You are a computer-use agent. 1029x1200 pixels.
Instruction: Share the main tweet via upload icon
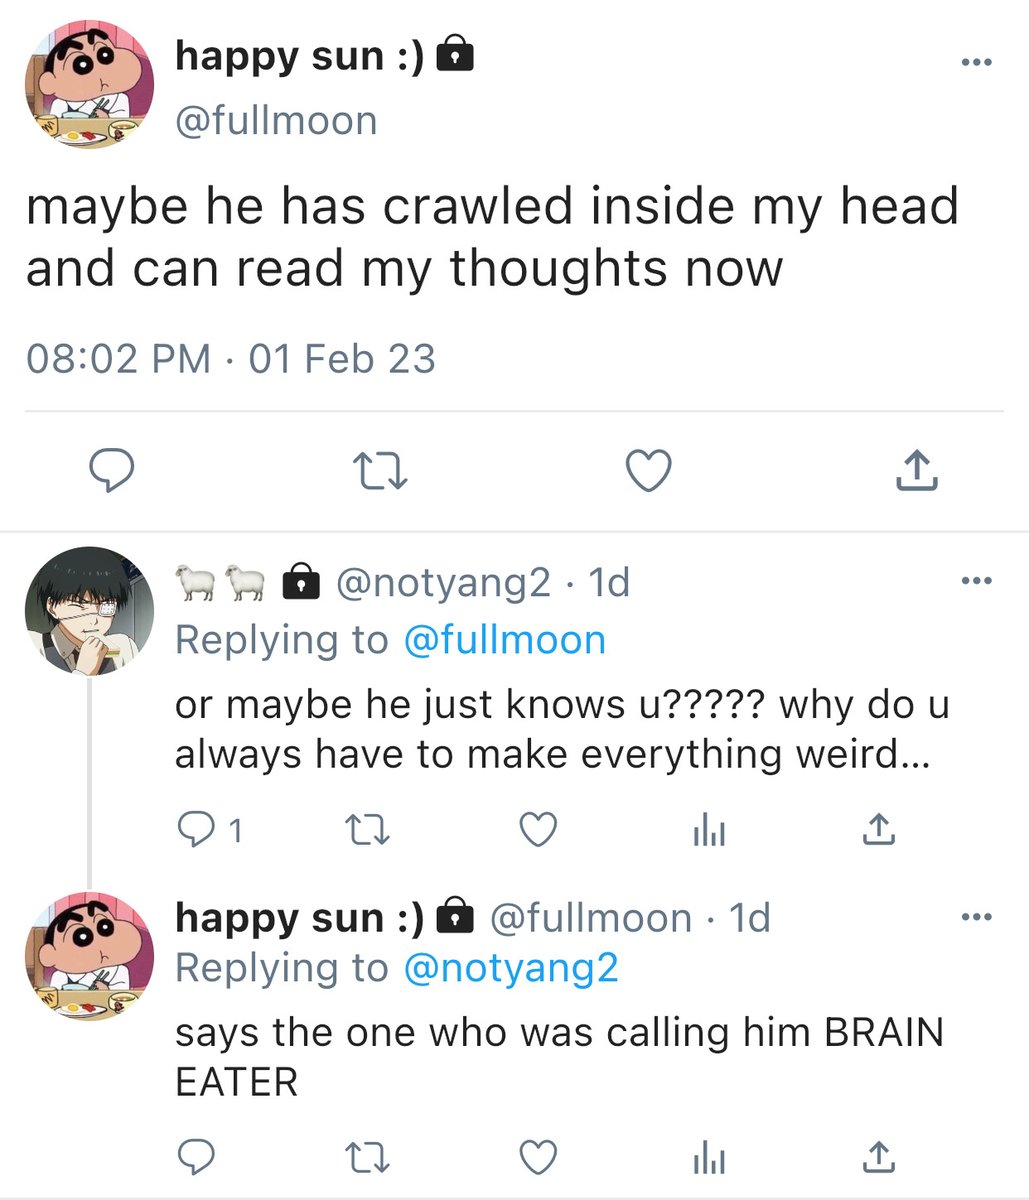point(916,469)
